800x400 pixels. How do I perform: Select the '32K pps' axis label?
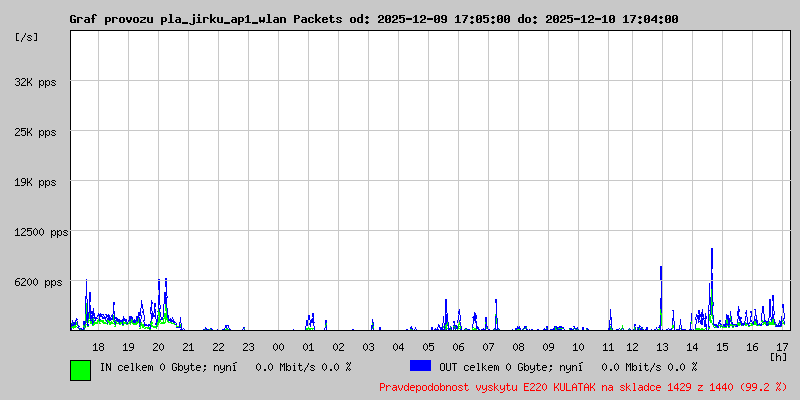(35, 82)
